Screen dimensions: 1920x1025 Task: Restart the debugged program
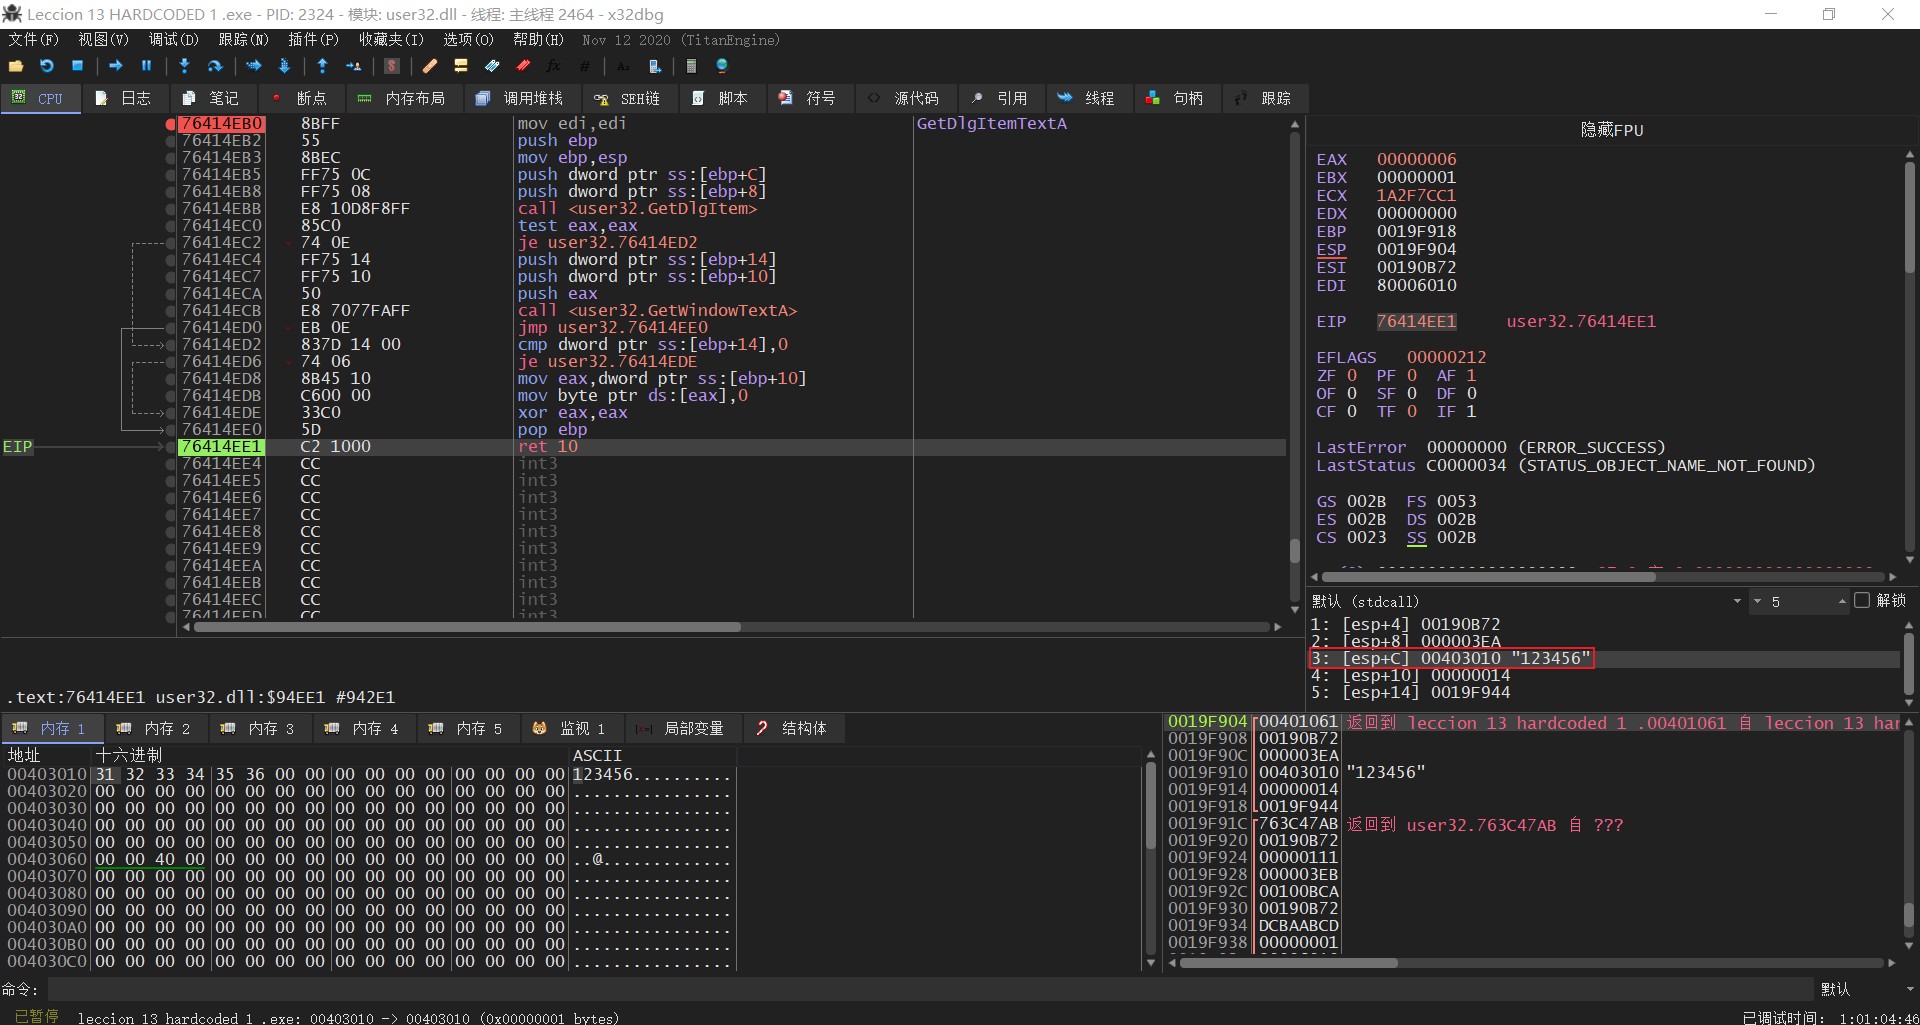coord(47,66)
